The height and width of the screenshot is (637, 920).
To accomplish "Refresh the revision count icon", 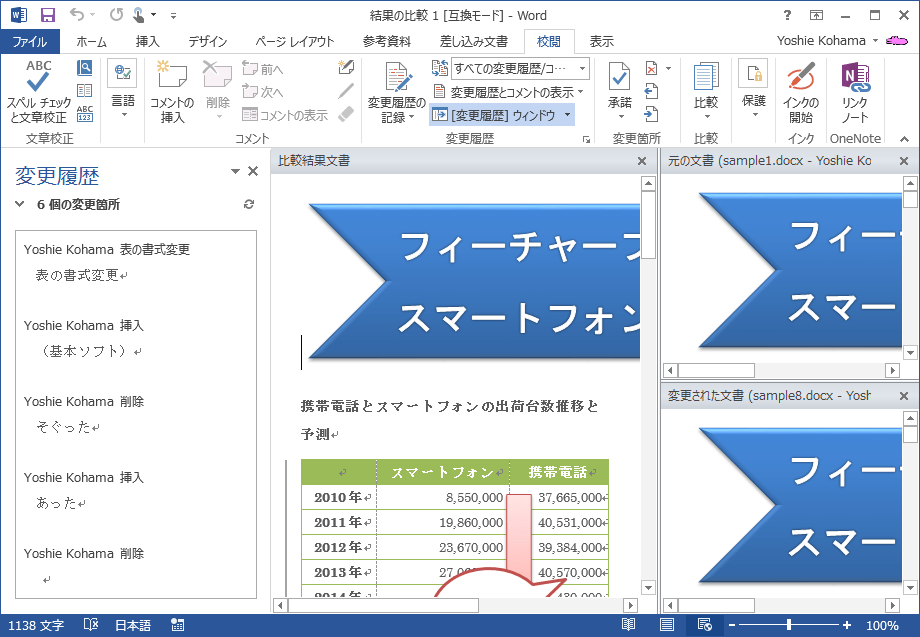I will coord(249,204).
